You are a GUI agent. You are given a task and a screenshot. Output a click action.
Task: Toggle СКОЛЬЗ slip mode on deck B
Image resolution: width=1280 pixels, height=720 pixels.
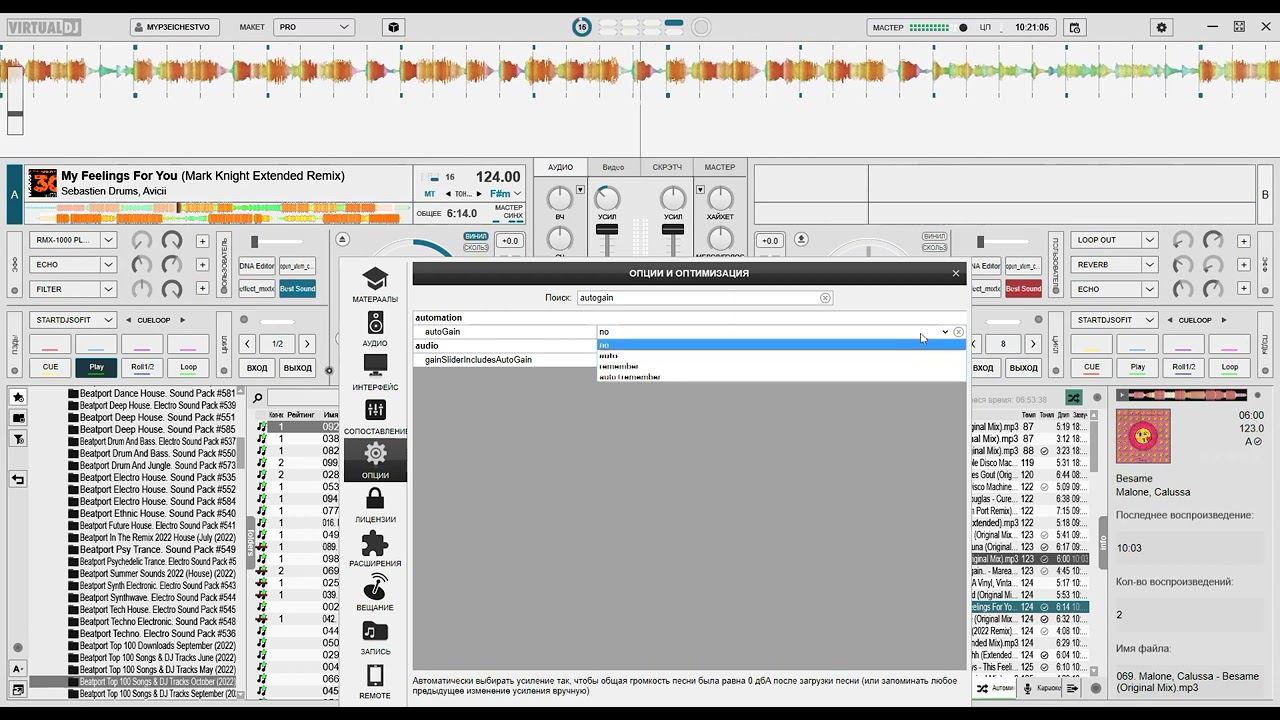(934, 248)
